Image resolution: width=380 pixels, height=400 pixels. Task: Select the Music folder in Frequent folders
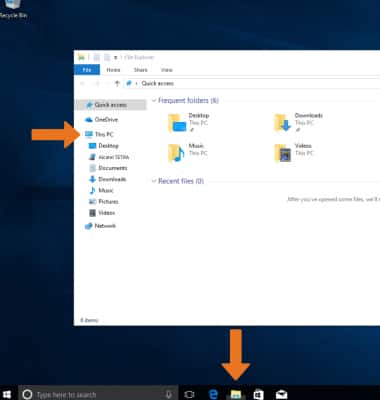point(187,153)
